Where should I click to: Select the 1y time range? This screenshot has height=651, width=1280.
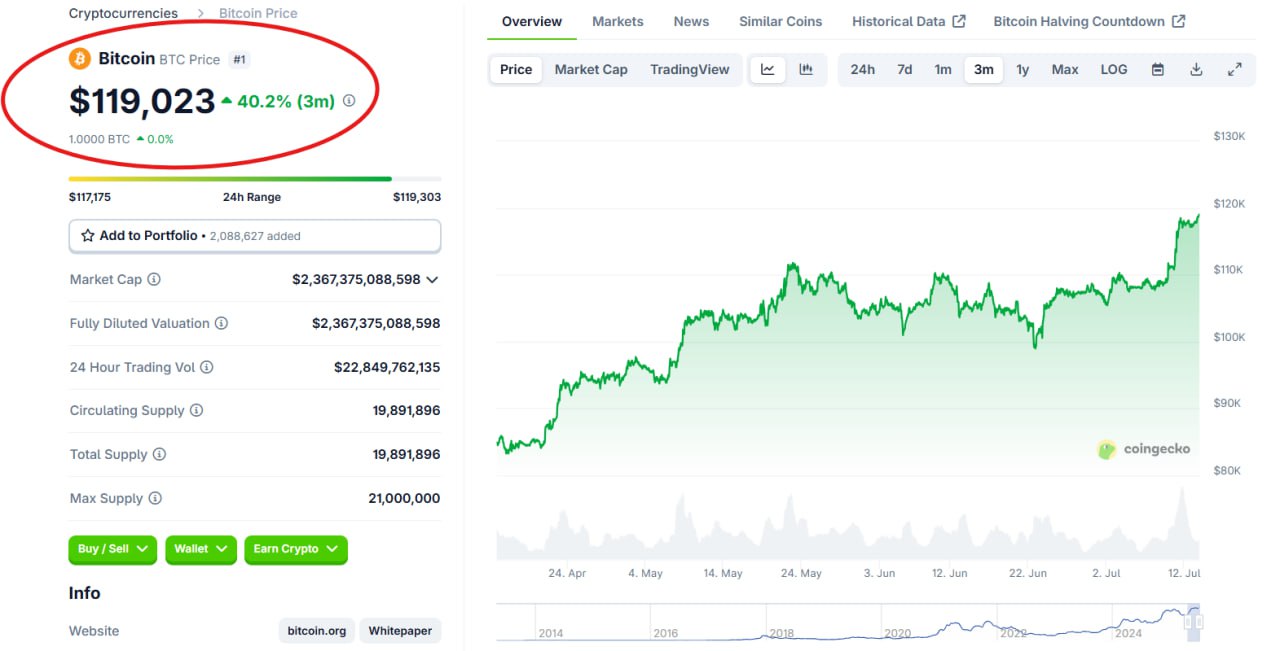click(x=1022, y=70)
